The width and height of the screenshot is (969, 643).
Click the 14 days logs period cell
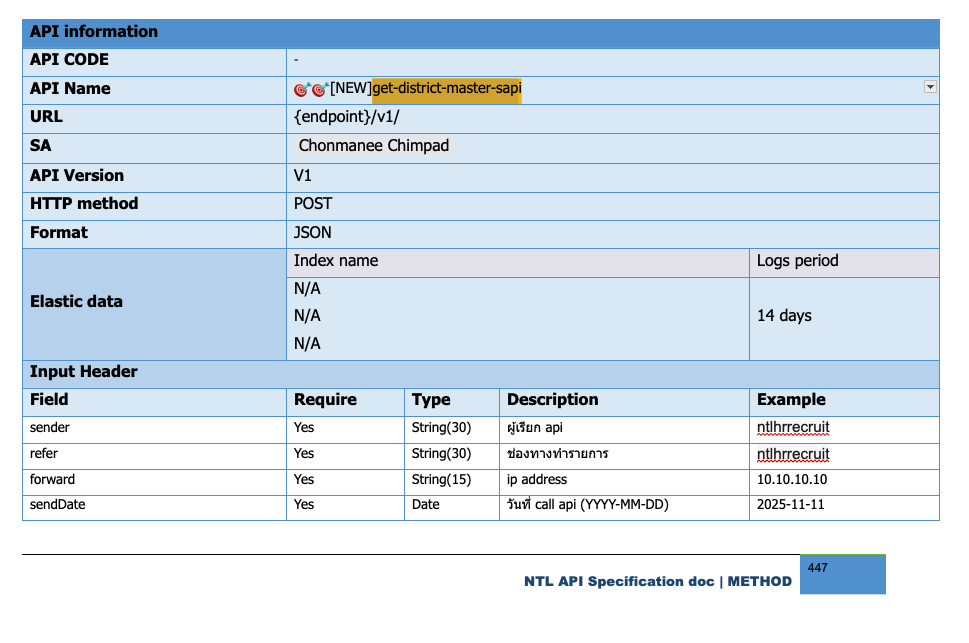click(784, 316)
